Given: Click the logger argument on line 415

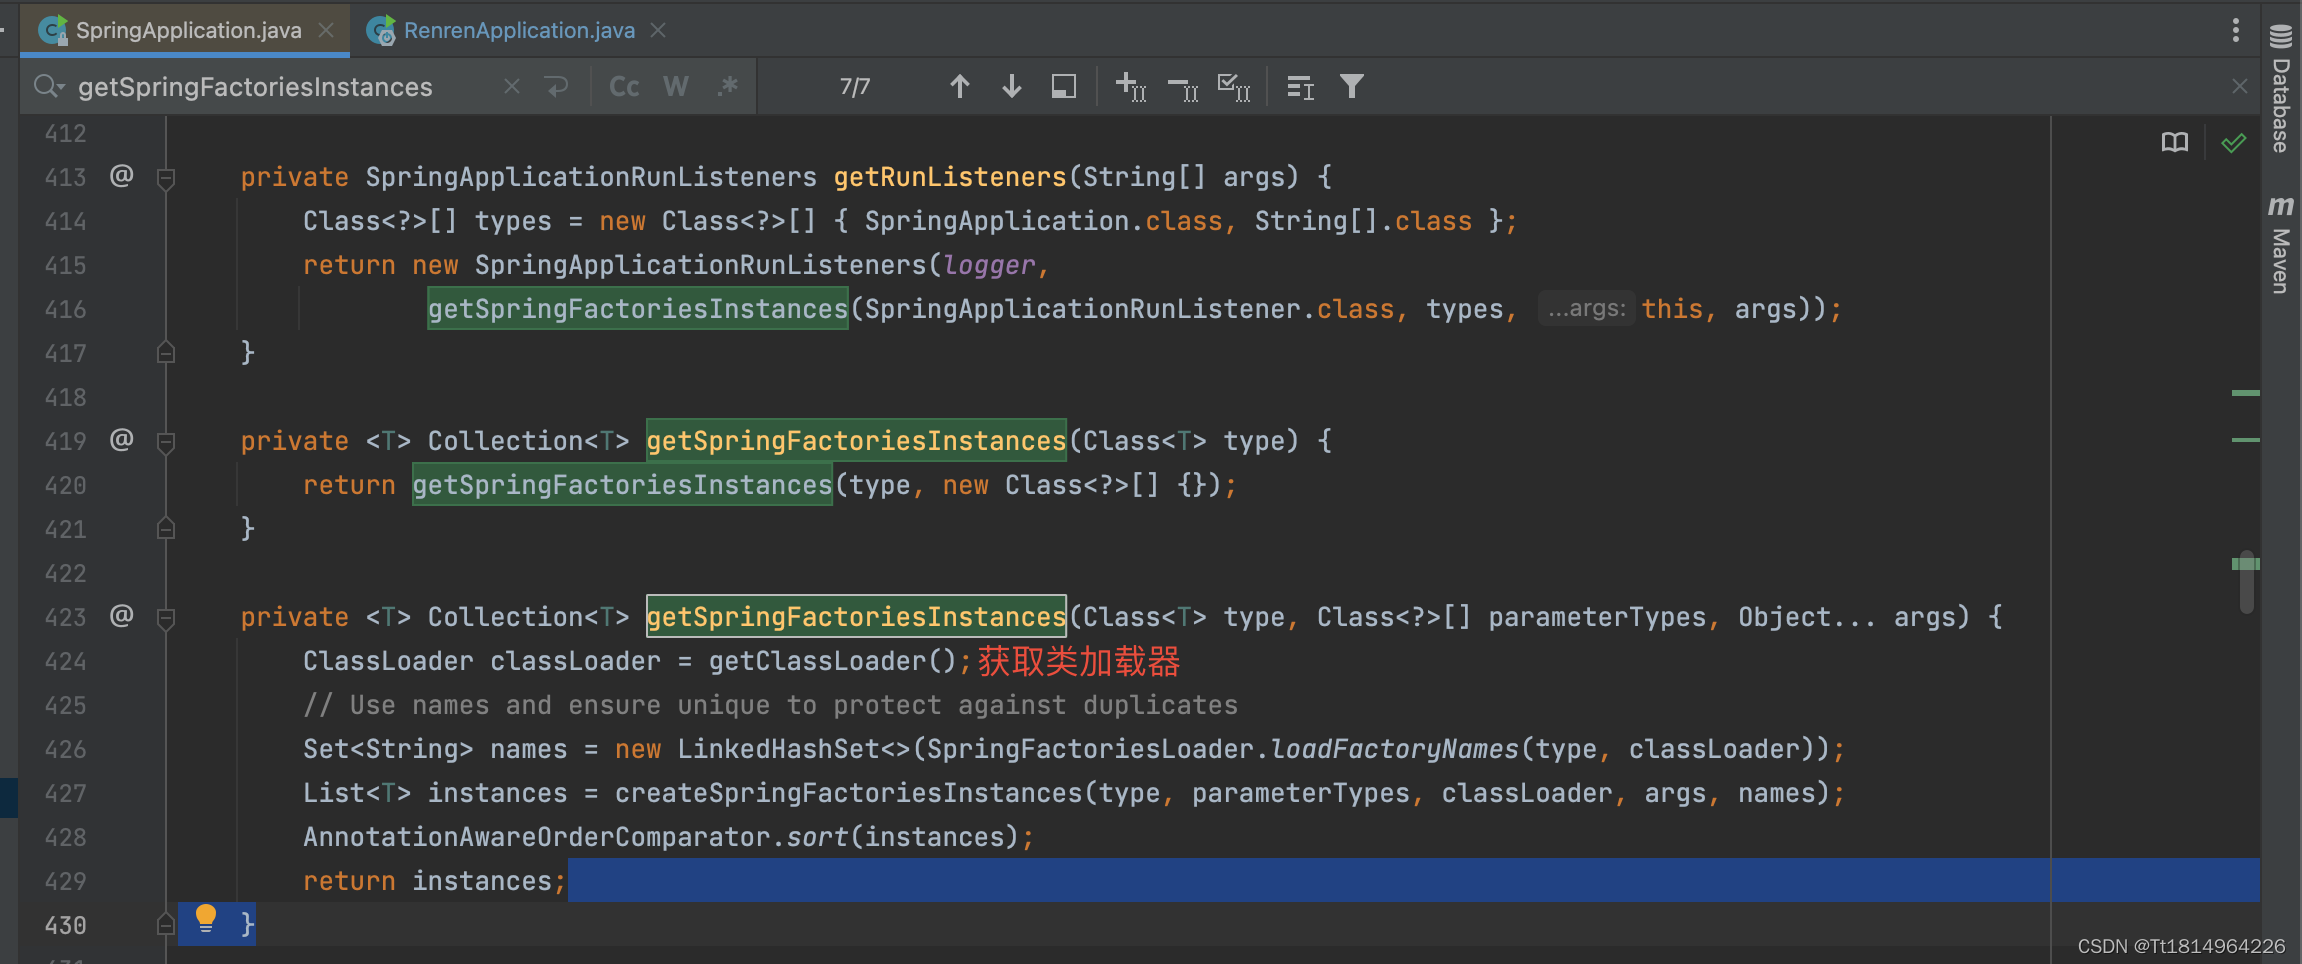Looking at the screenshot, I should click(x=989, y=265).
